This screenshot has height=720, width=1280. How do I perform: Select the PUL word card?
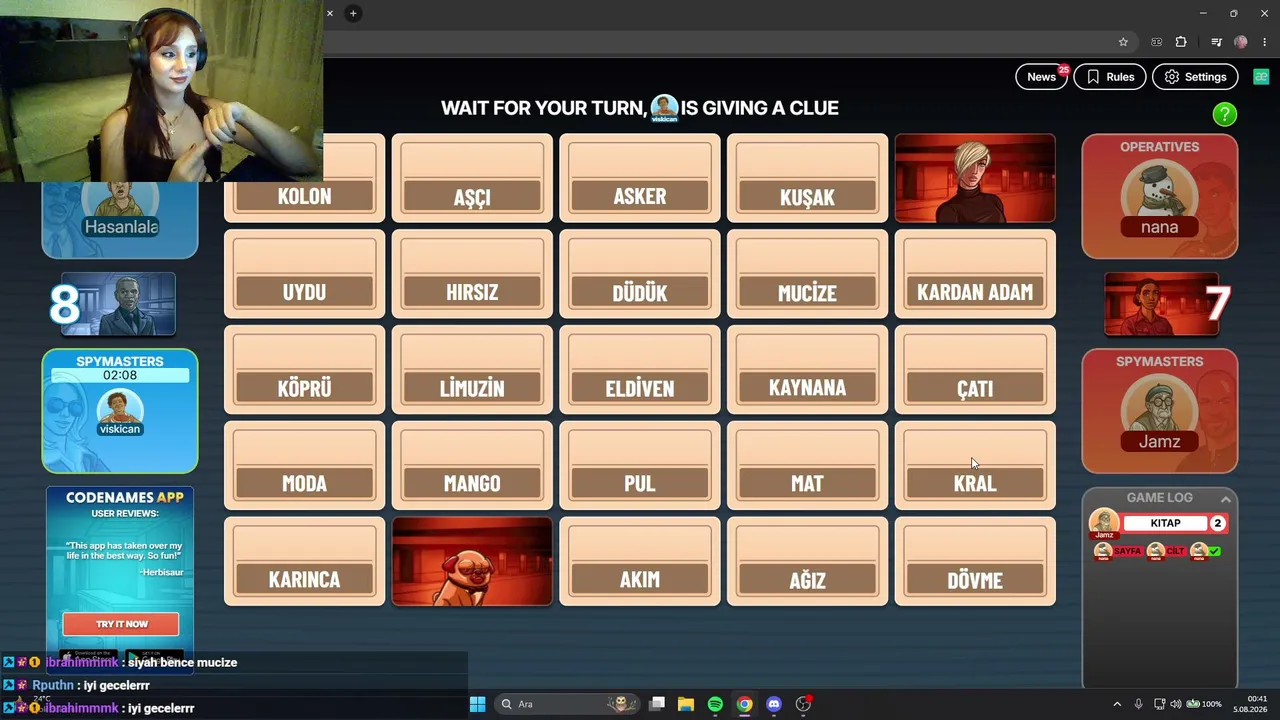pyautogui.click(x=640, y=466)
